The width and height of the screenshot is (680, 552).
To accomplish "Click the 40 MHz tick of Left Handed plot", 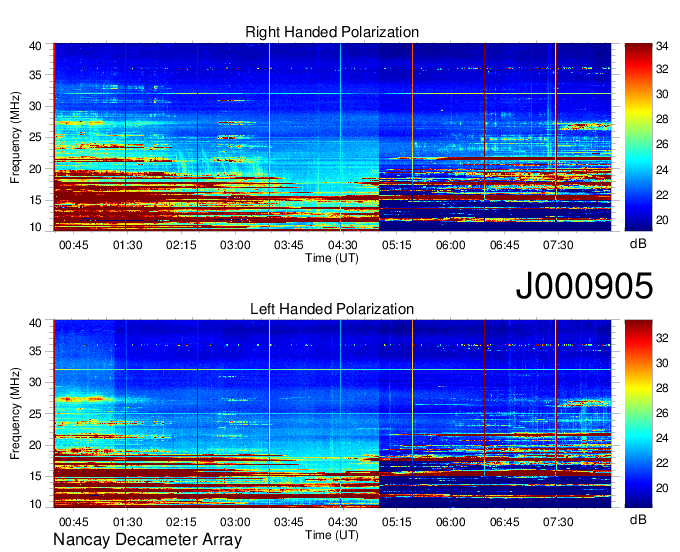I will click(x=35, y=323).
